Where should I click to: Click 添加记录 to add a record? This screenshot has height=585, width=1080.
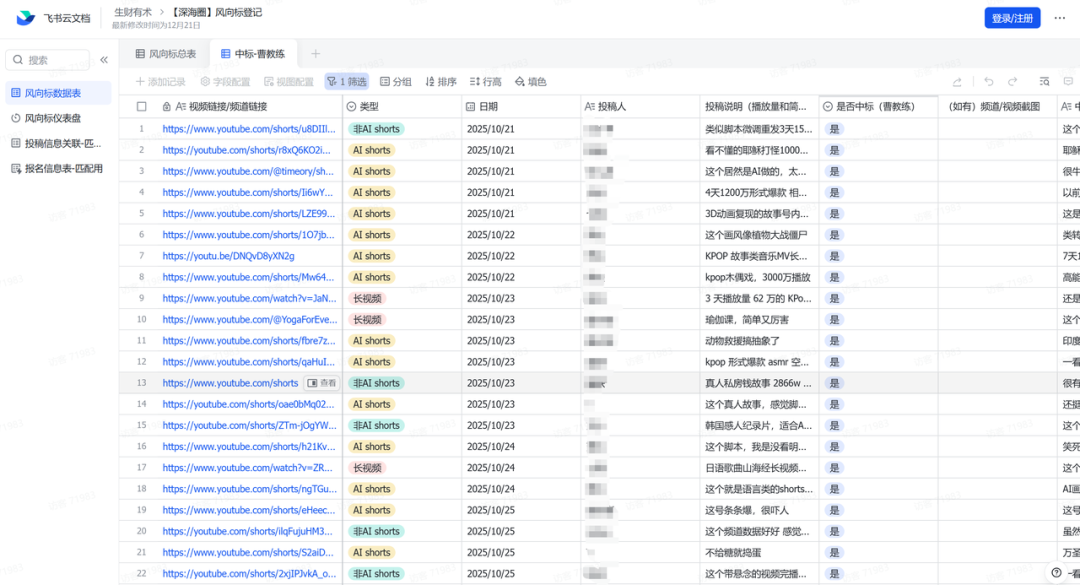pos(160,81)
